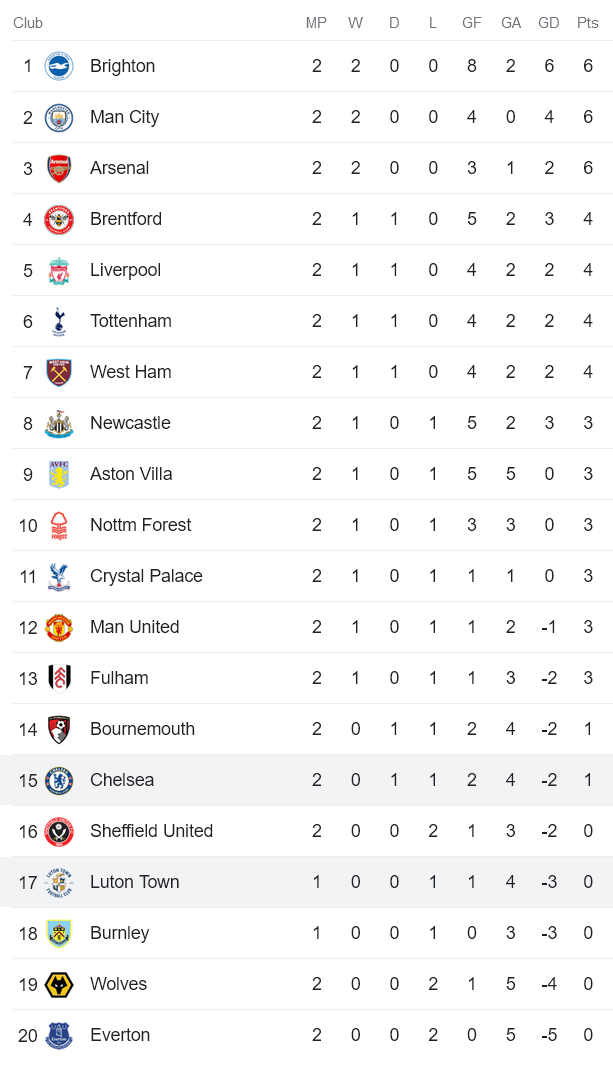Click the Brighton club crest icon
The width and height of the screenshot is (613, 1065).
click(x=59, y=67)
